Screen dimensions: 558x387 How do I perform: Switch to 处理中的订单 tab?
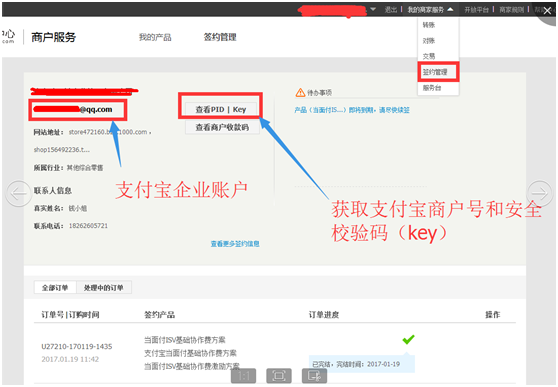point(104,288)
